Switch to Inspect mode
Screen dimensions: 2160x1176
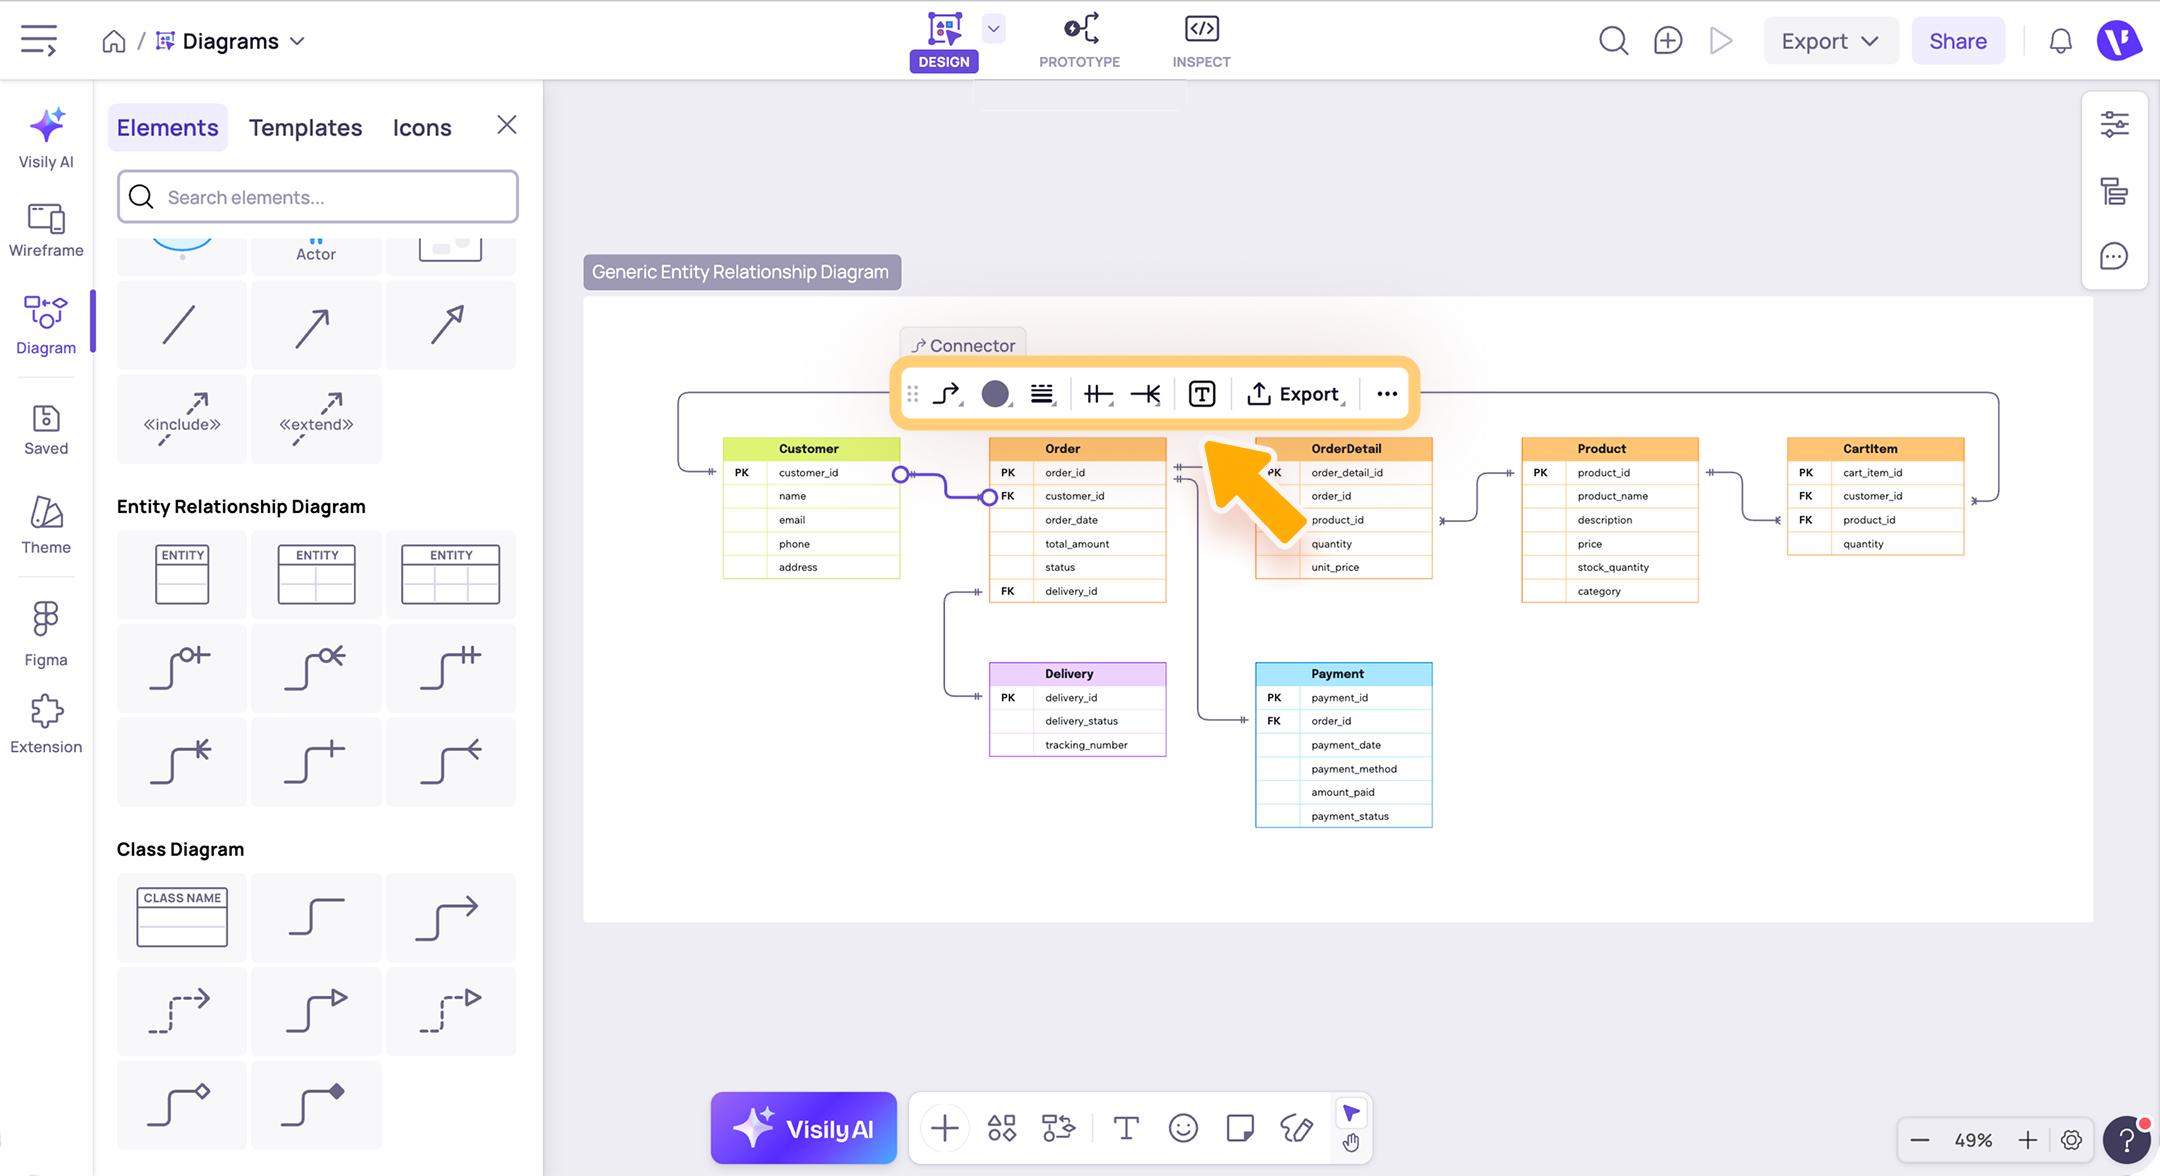coord(1201,41)
